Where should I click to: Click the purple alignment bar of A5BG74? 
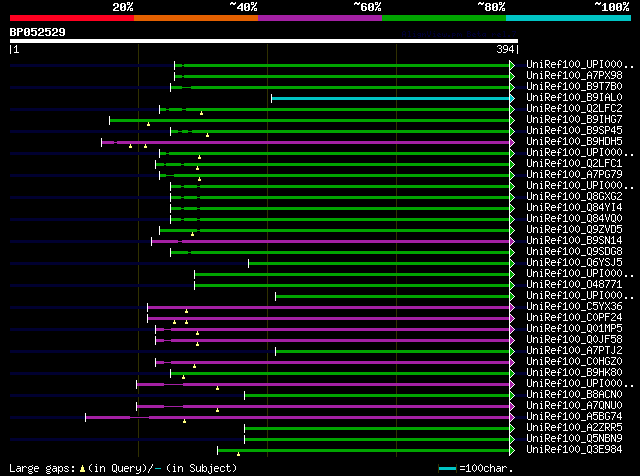(x=298, y=418)
